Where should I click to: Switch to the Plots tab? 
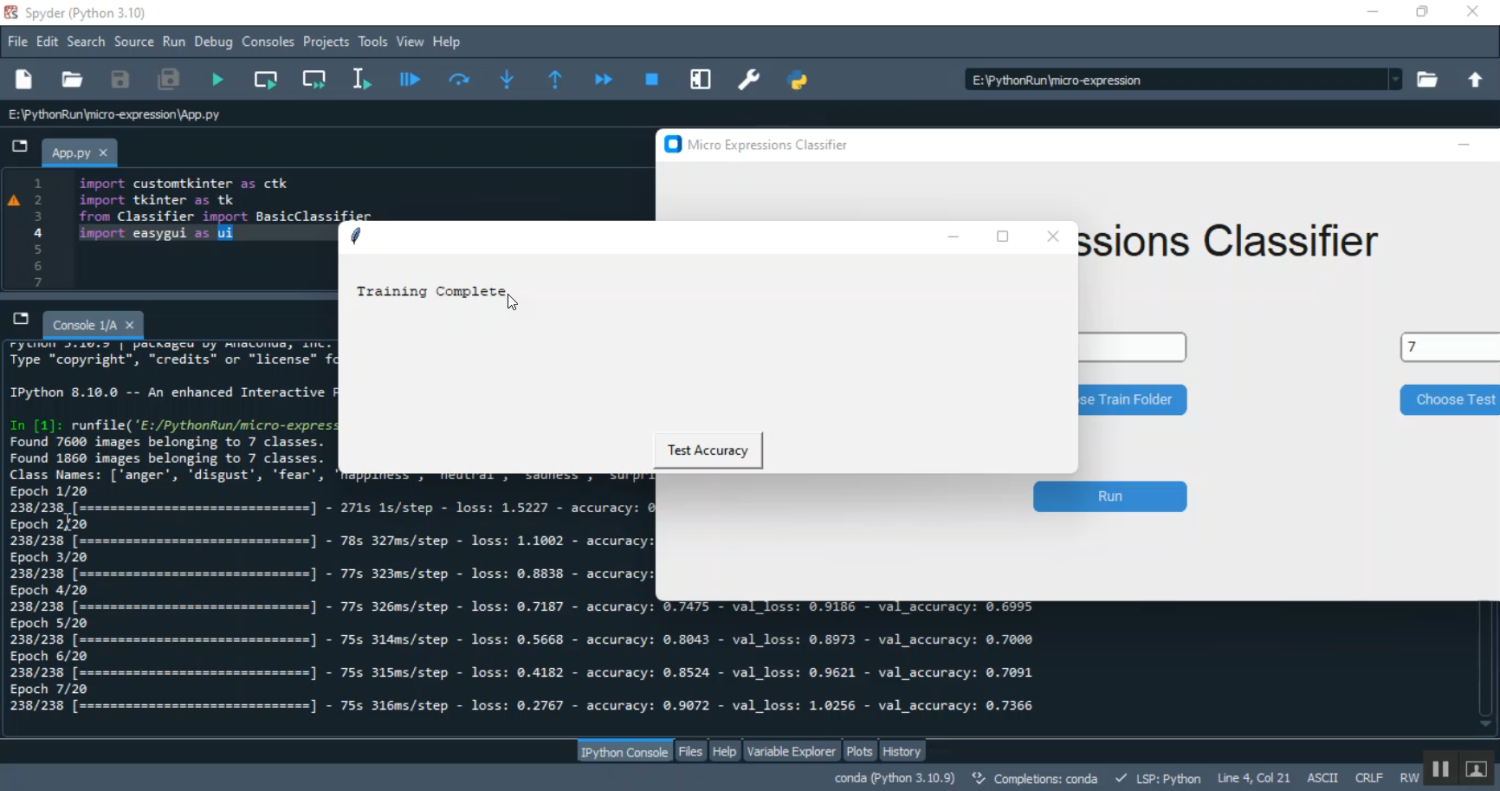859,752
